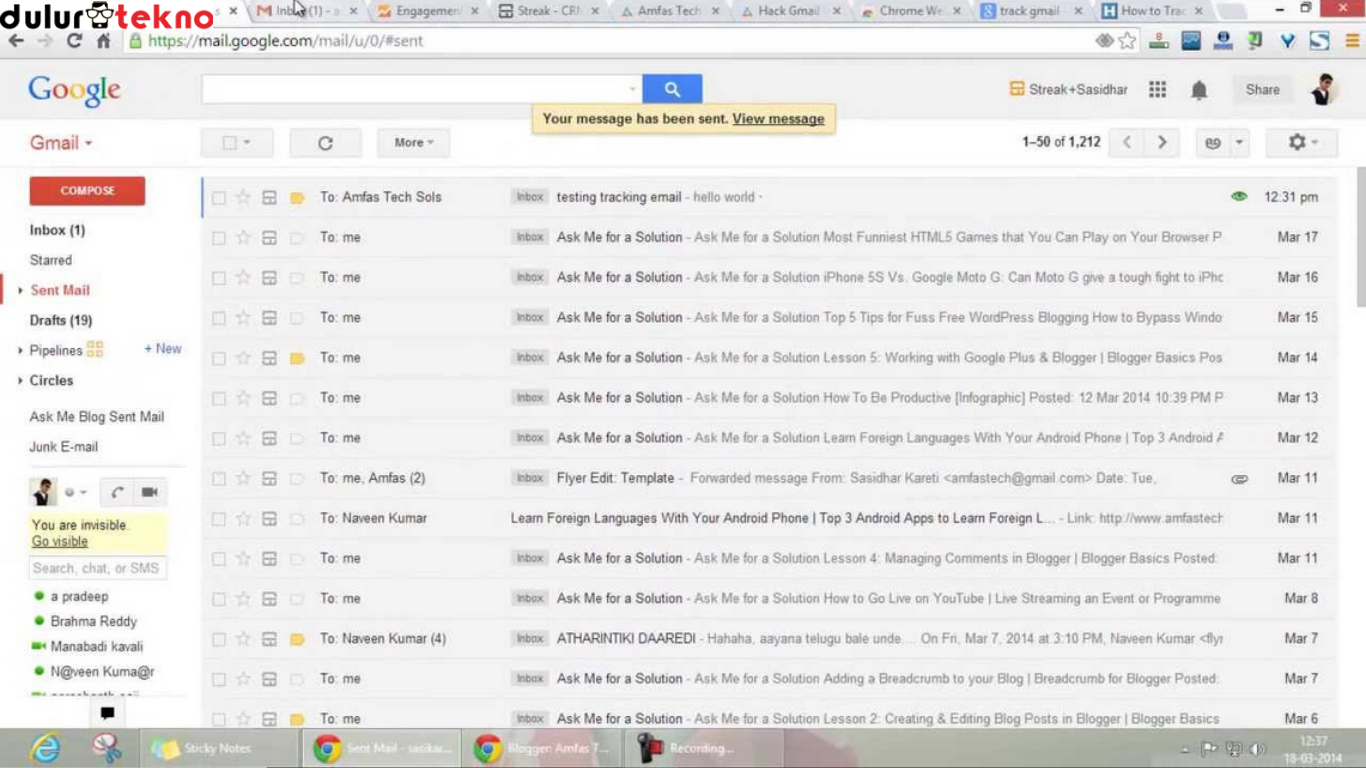Expand the Pipelines section
Viewport: 1366px width, 768px height.
(20, 351)
